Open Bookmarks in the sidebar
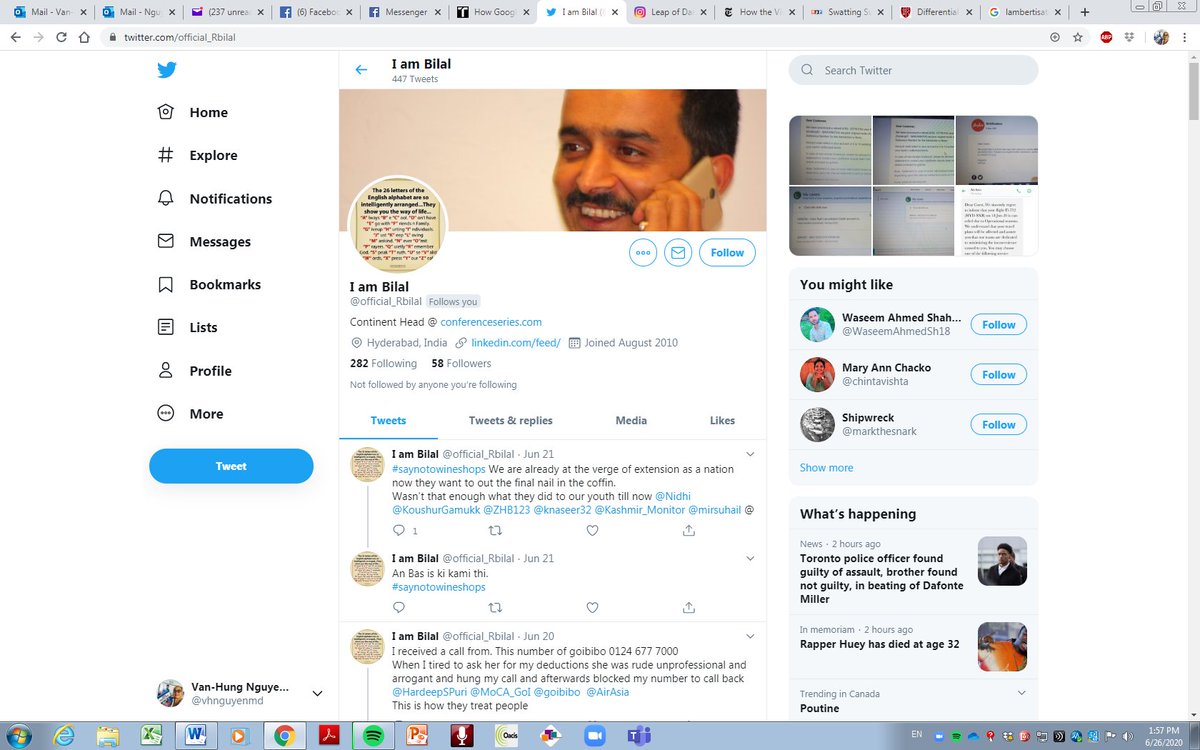The width and height of the screenshot is (1200, 750). [226, 284]
